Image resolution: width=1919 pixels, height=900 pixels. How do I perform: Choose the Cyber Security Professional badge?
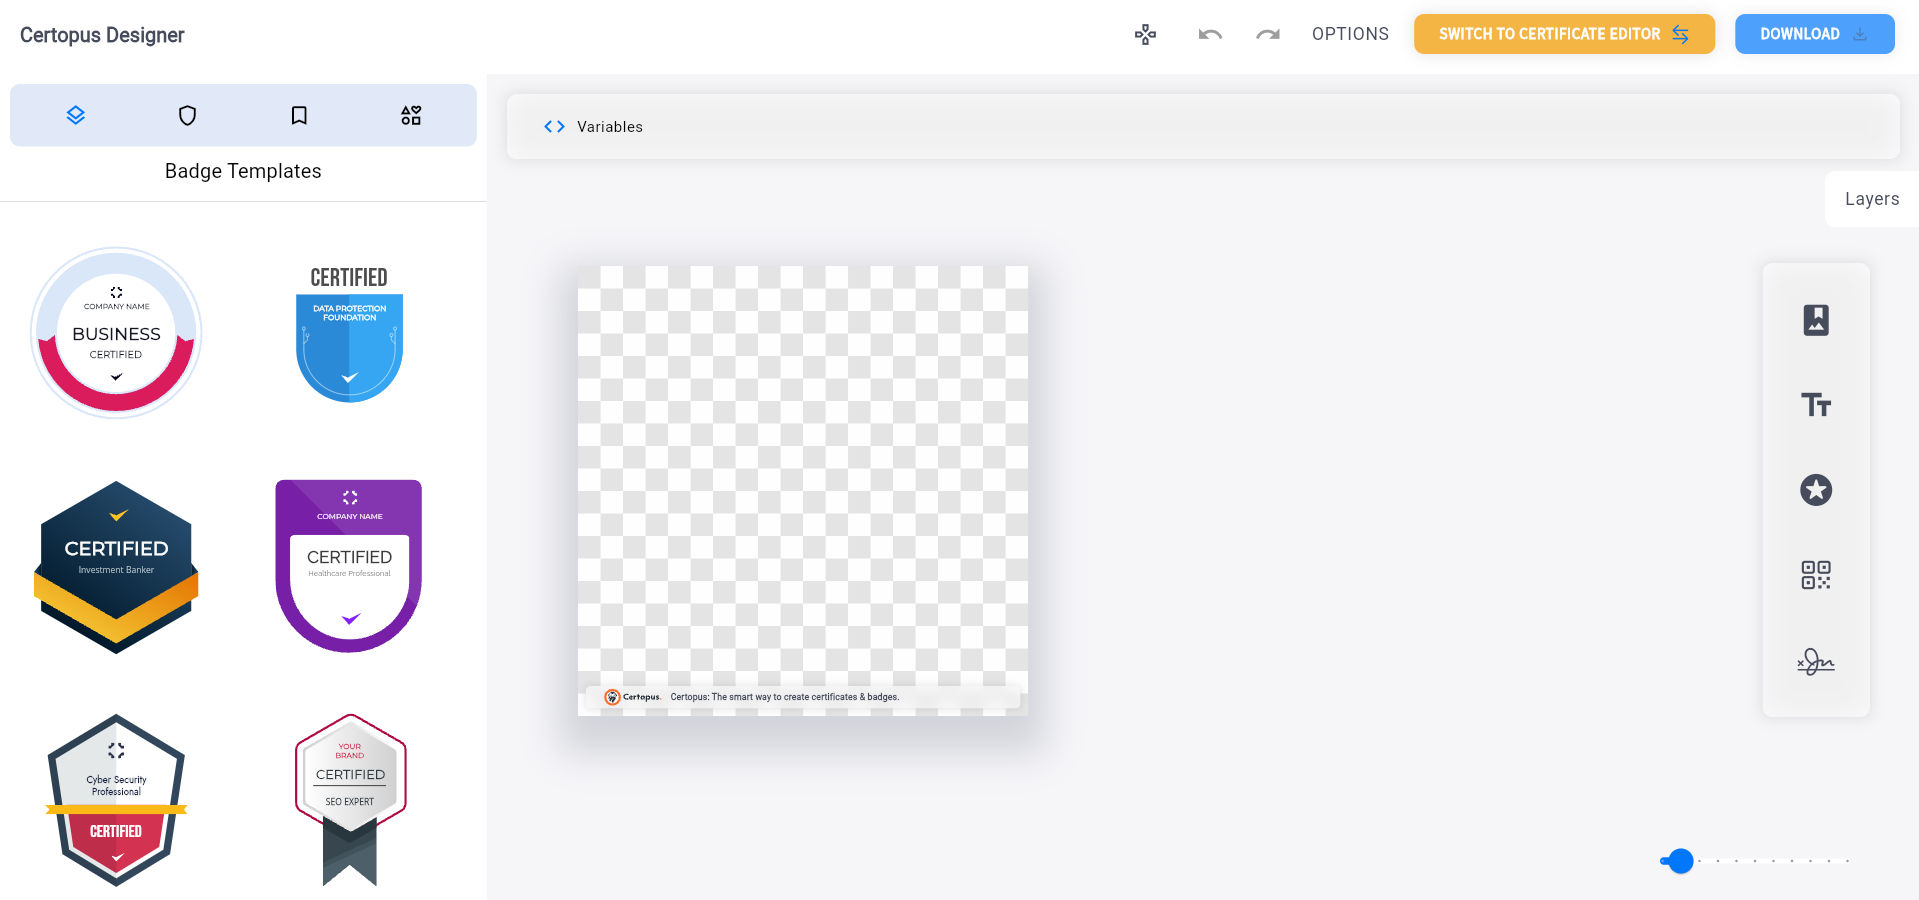[x=116, y=800]
